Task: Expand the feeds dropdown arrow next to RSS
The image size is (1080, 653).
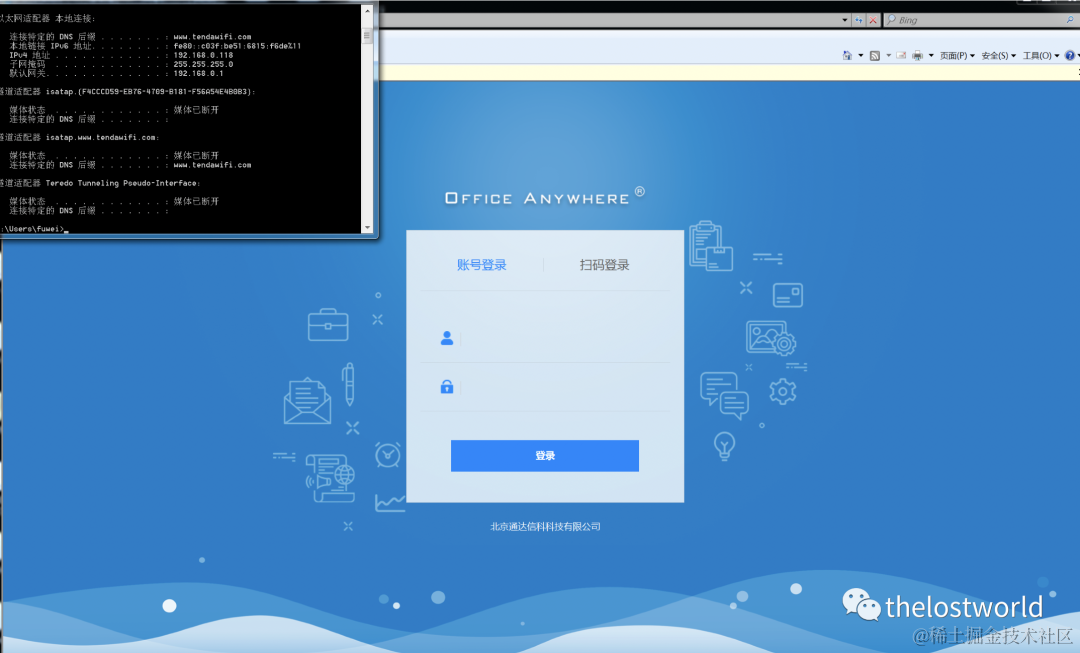Action: pyautogui.click(x=889, y=56)
